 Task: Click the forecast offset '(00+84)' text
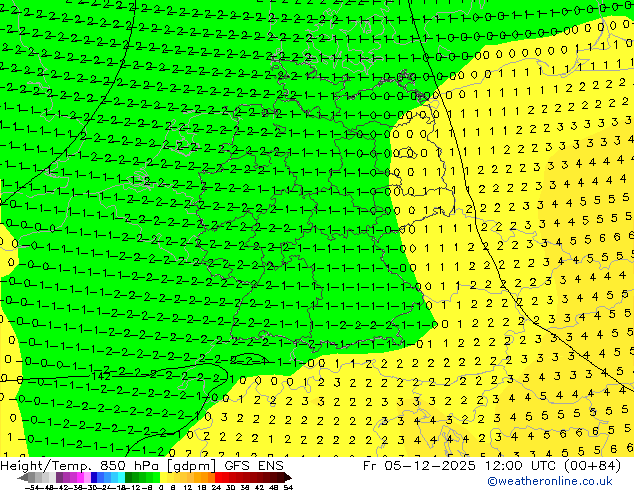click(591, 466)
